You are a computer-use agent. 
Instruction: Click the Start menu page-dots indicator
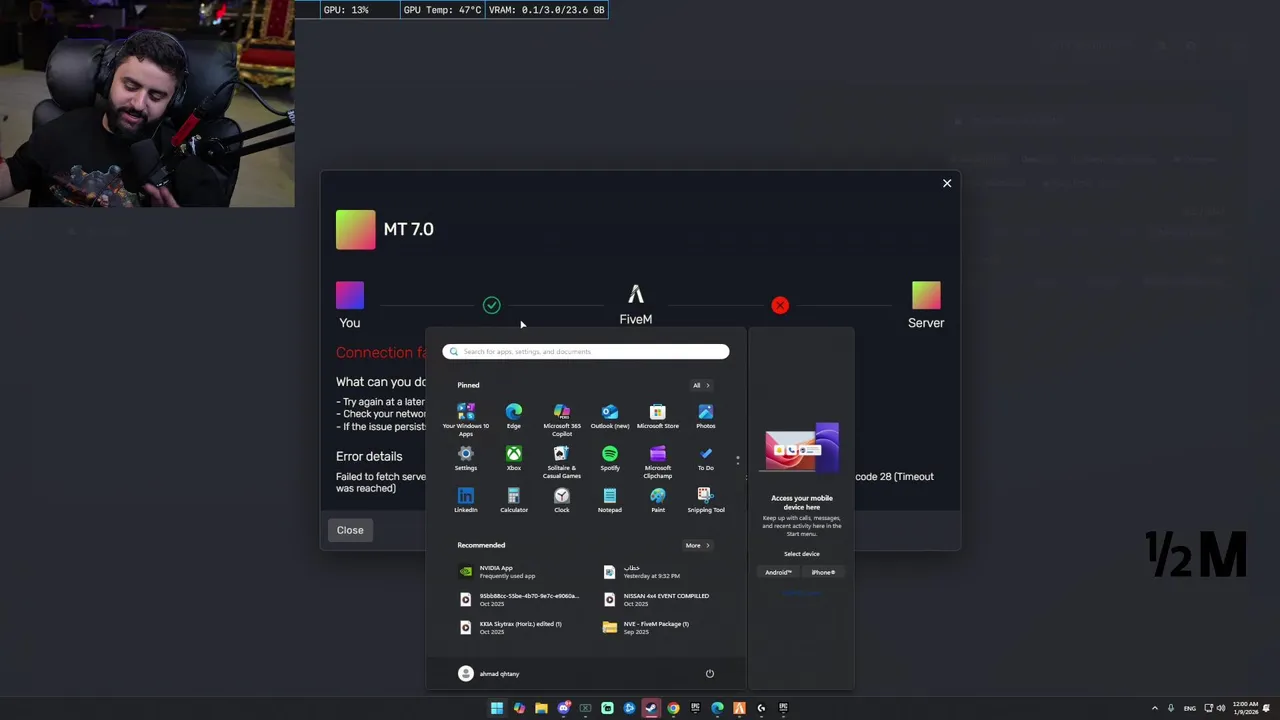(738, 460)
